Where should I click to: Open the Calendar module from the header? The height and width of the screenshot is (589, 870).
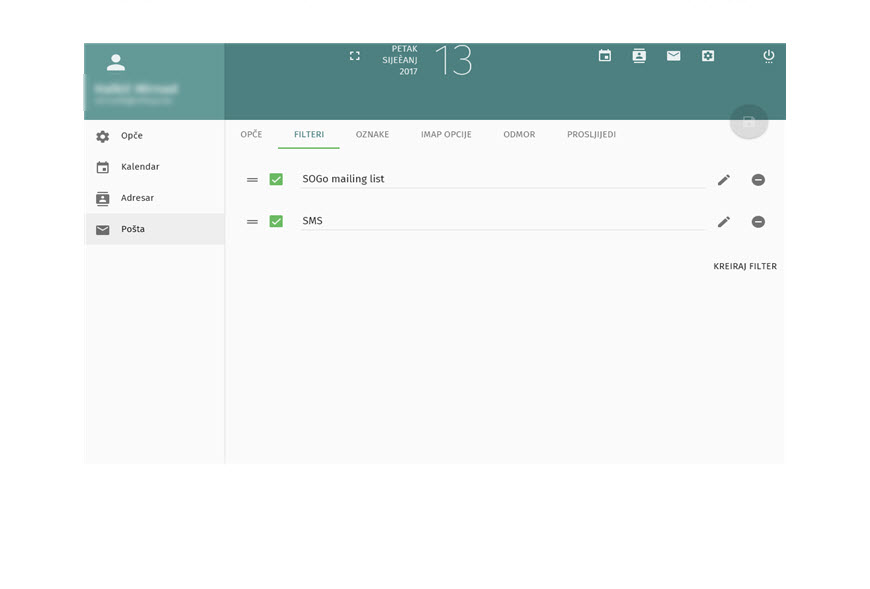605,55
